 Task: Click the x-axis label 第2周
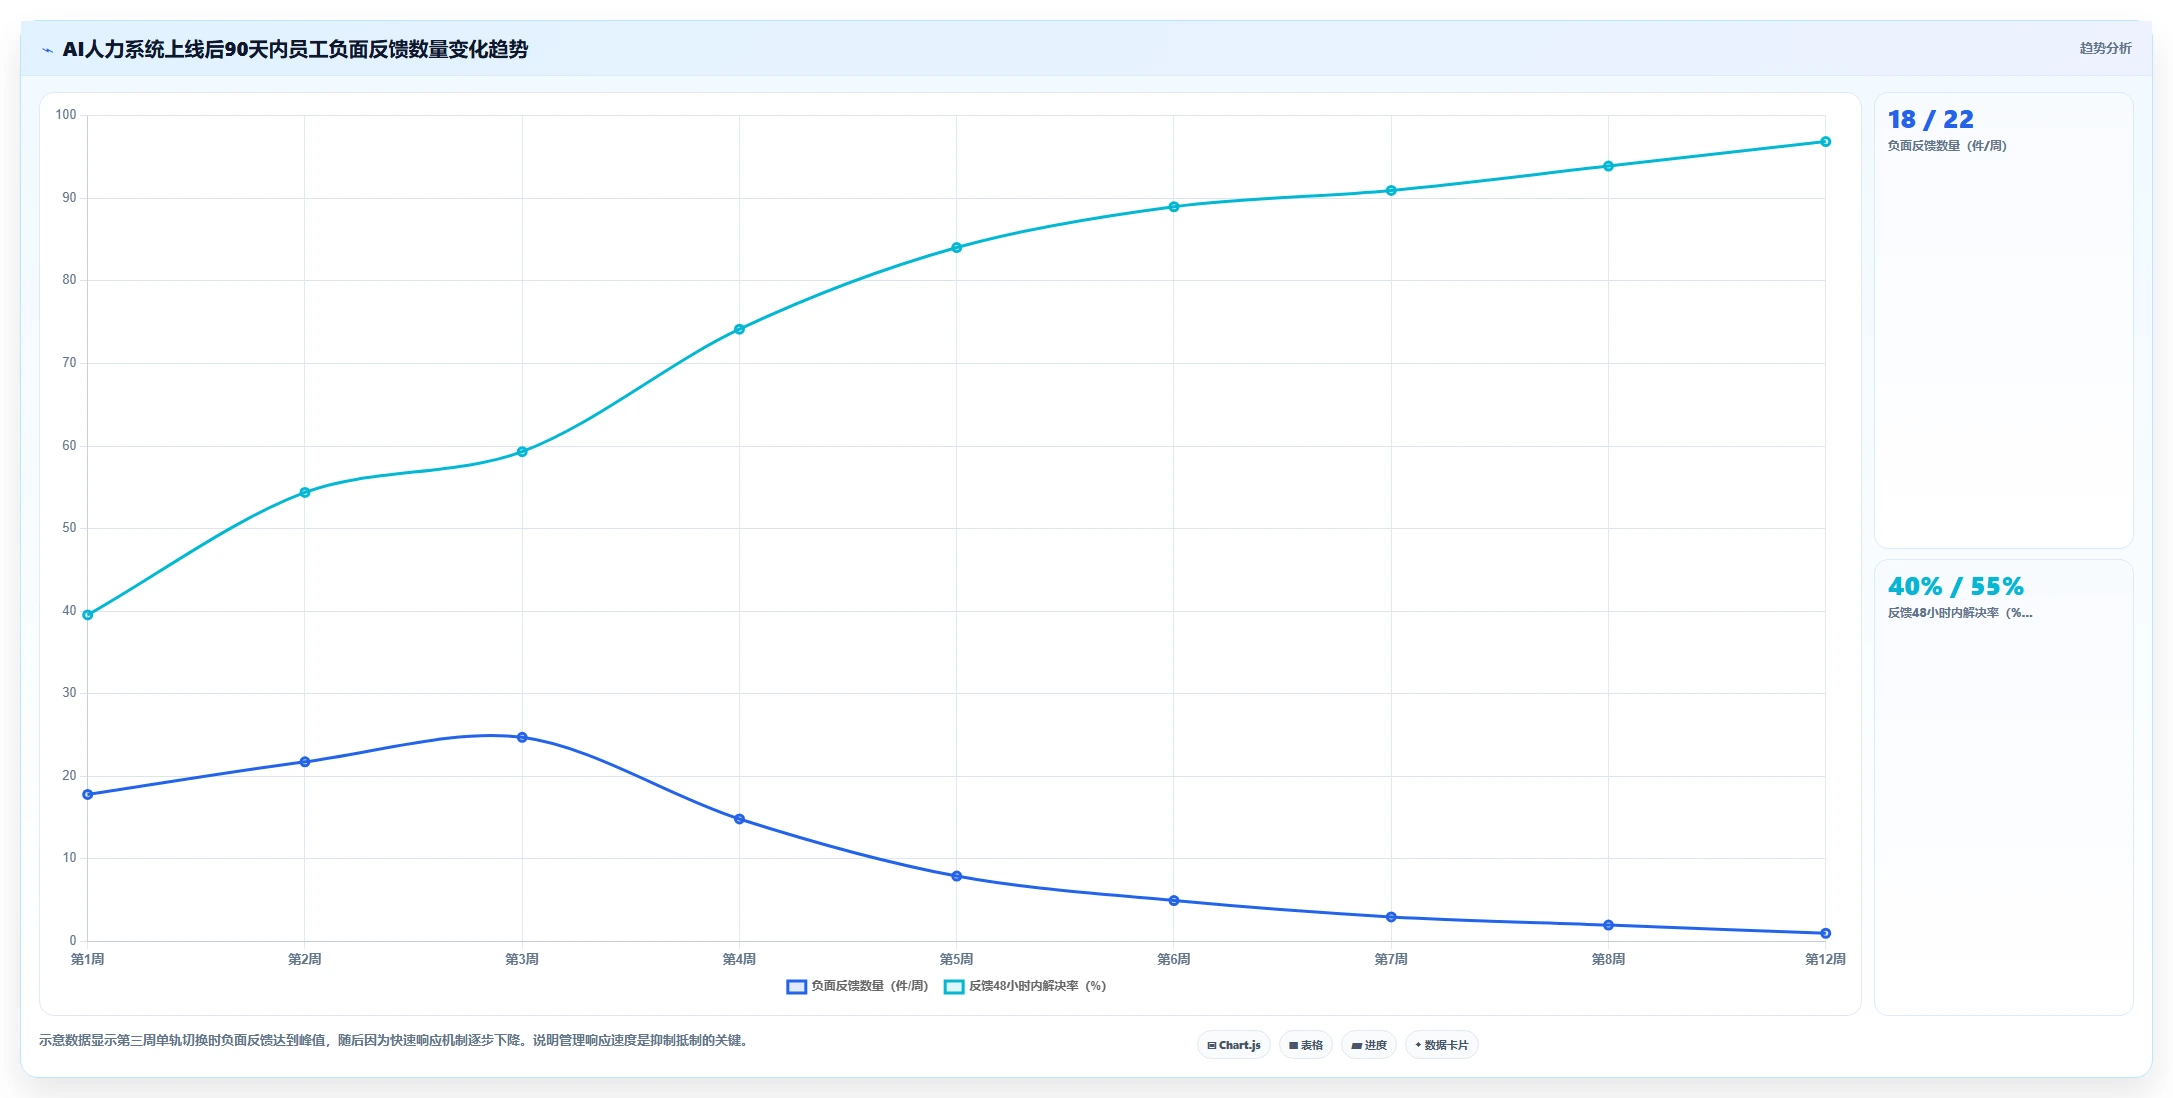pyautogui.click(x=305, y=959)
